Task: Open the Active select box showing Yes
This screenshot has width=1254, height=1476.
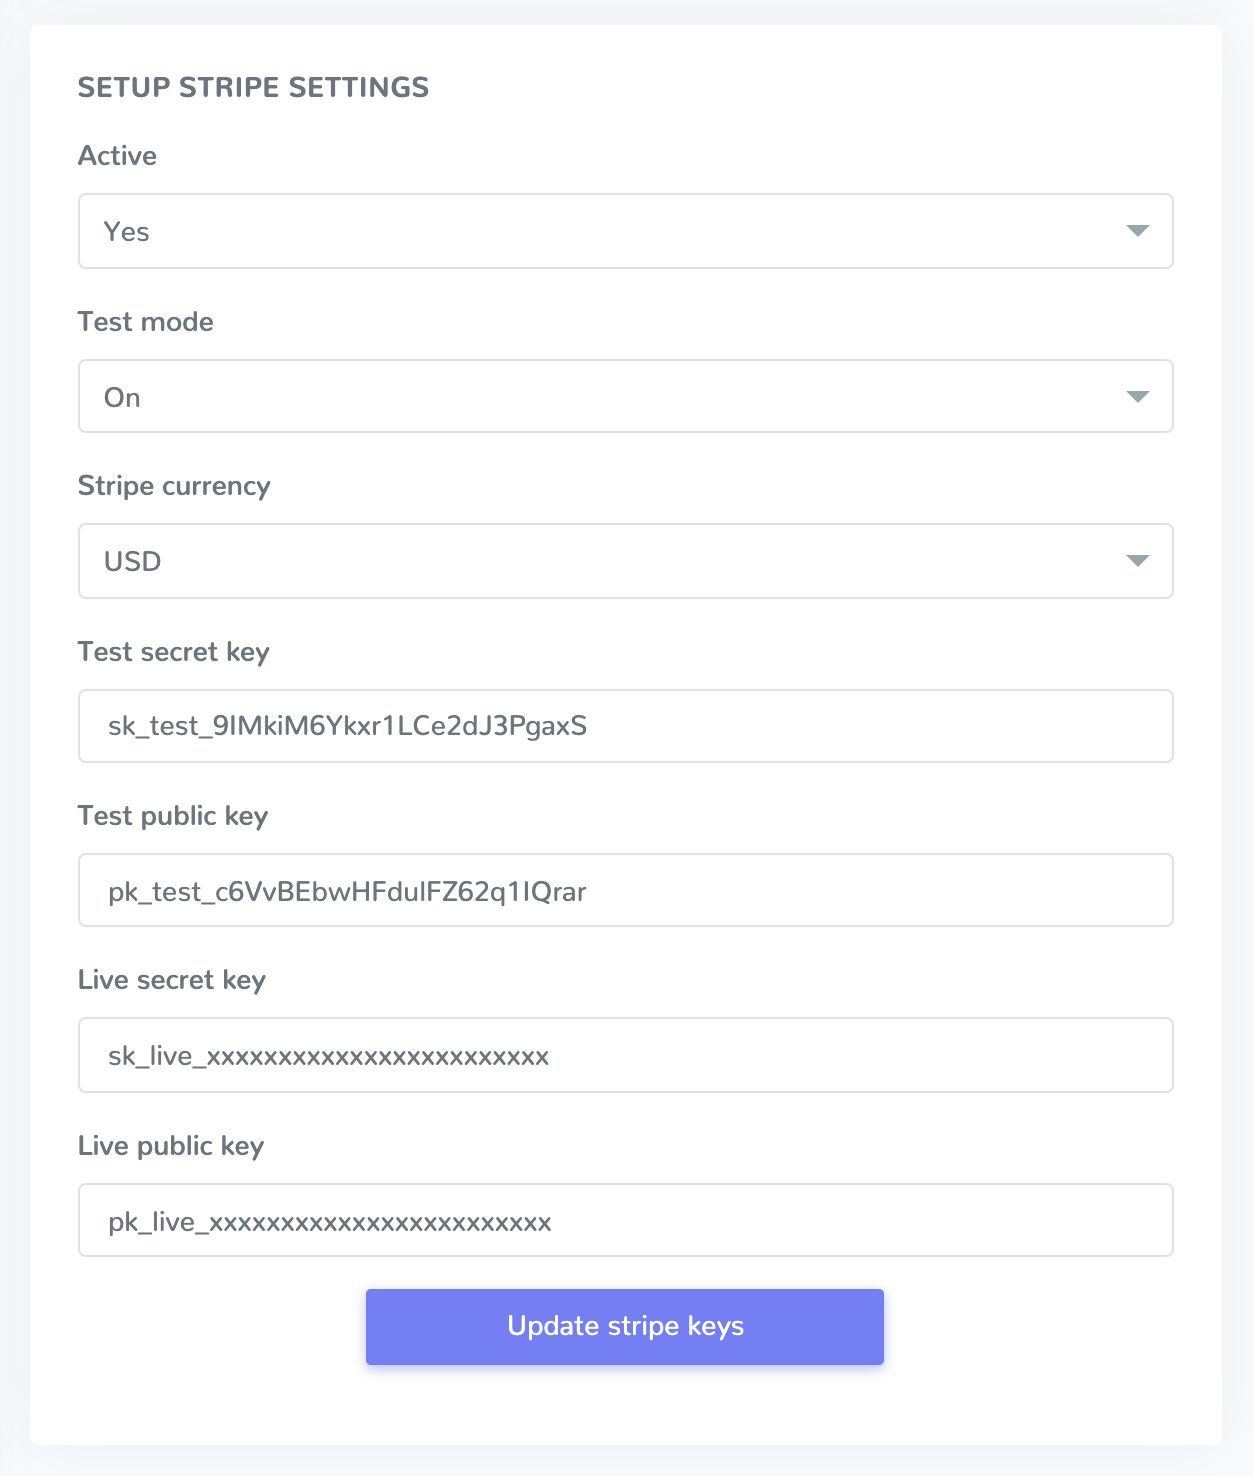Action: coord(600,231)
